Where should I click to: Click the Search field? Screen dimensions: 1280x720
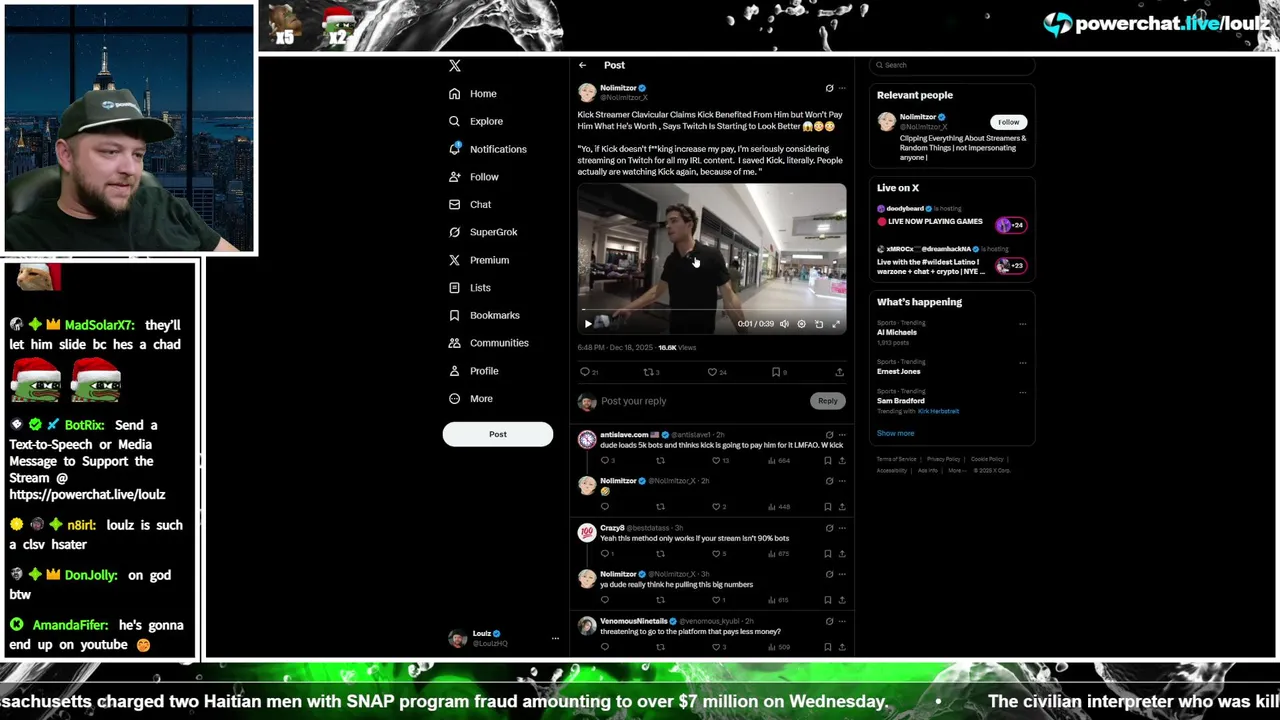[951, 66]
